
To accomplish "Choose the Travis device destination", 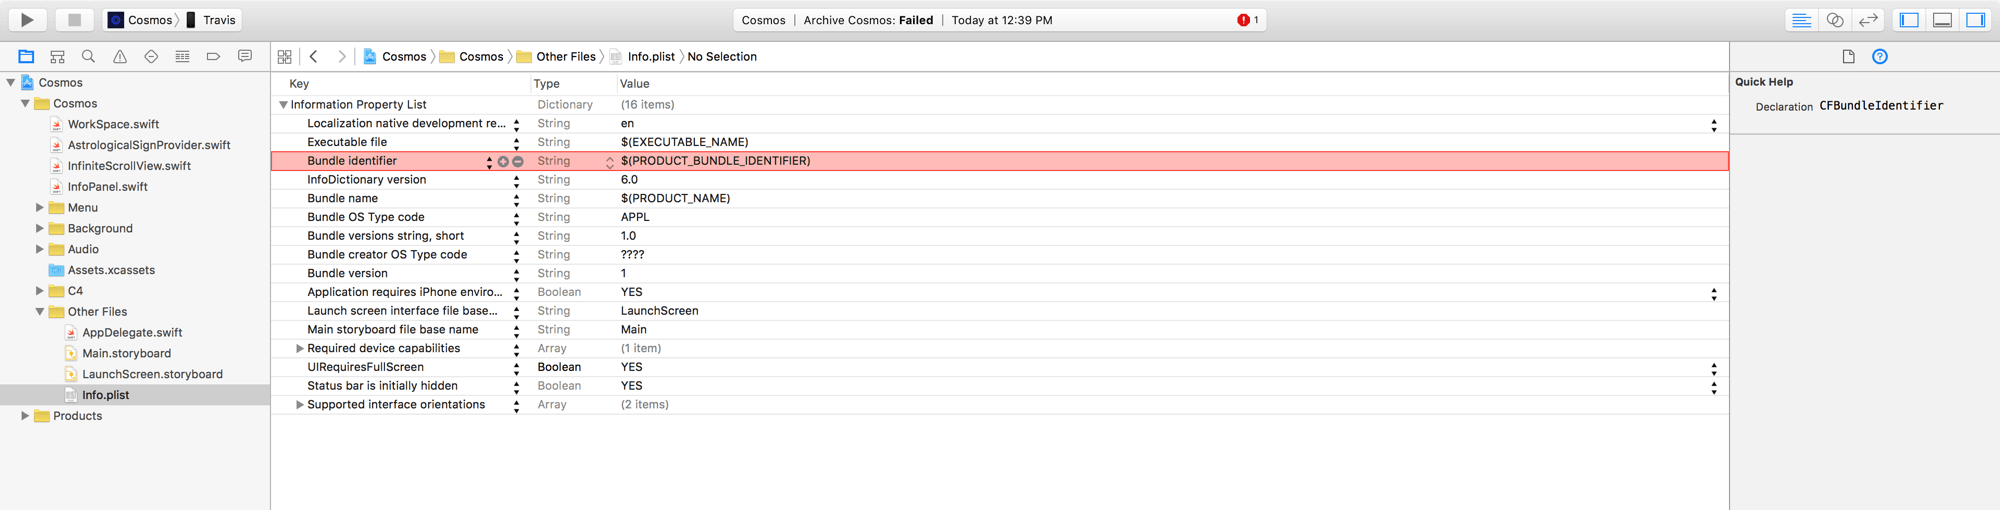I will (x=211, y=20).
